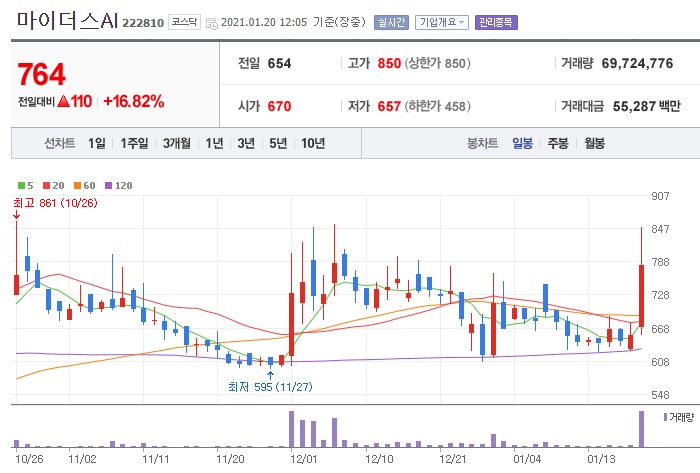Select the 3년 line chart period

[x=246, y=143]
